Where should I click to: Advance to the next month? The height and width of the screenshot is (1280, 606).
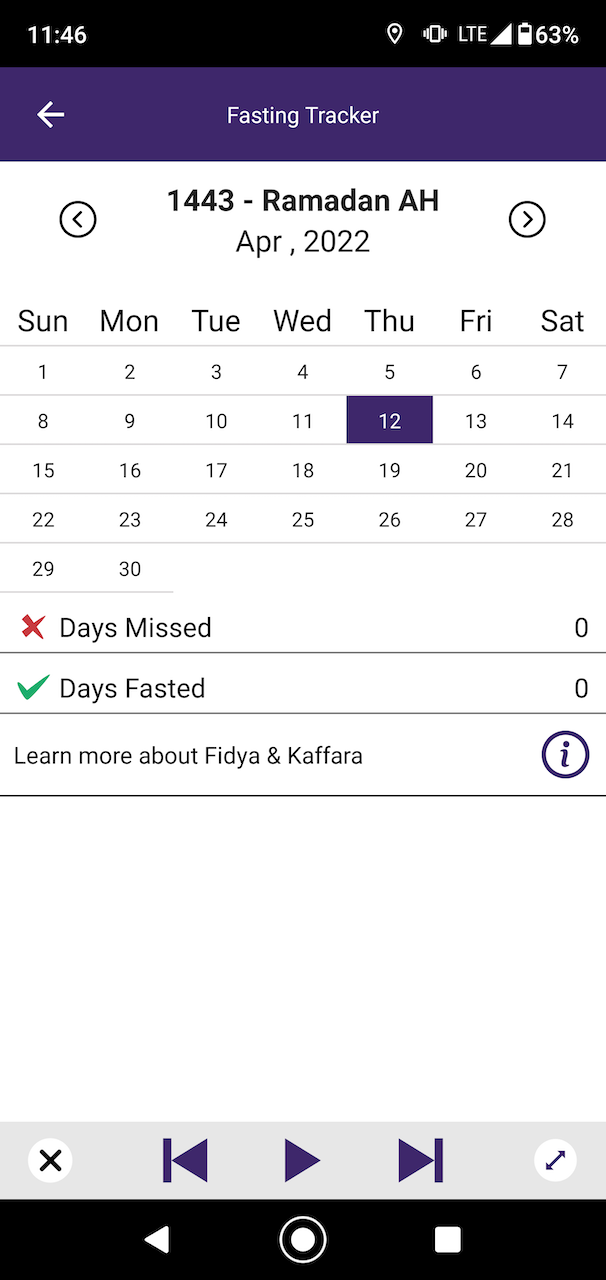527,219
